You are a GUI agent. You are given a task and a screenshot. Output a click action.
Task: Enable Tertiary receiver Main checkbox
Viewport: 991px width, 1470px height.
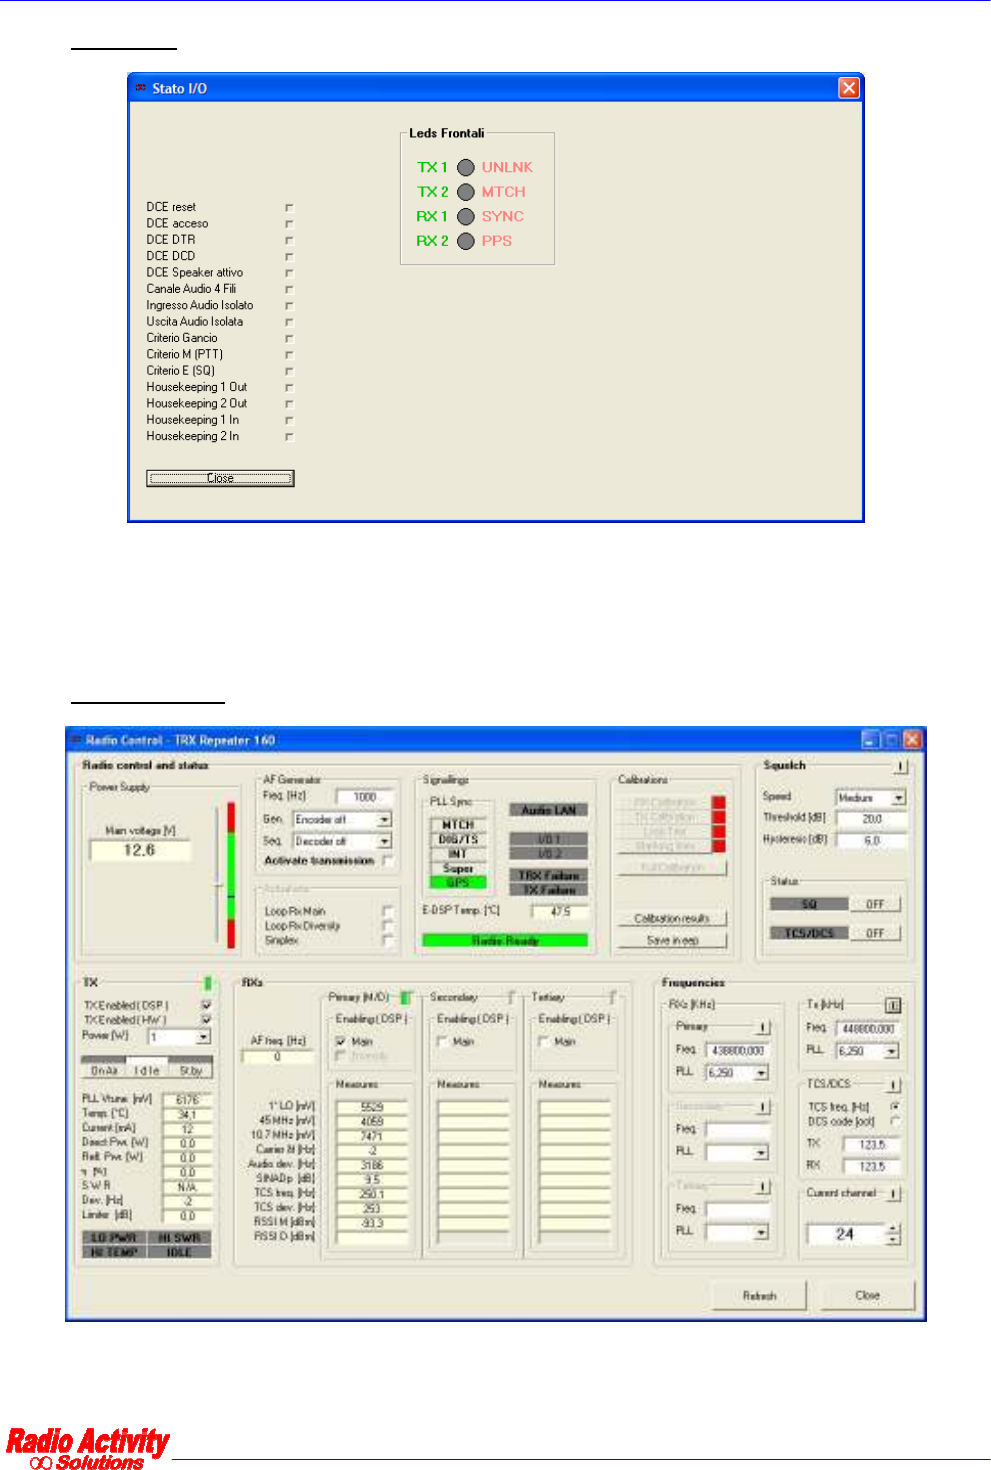pos(544,1041)
